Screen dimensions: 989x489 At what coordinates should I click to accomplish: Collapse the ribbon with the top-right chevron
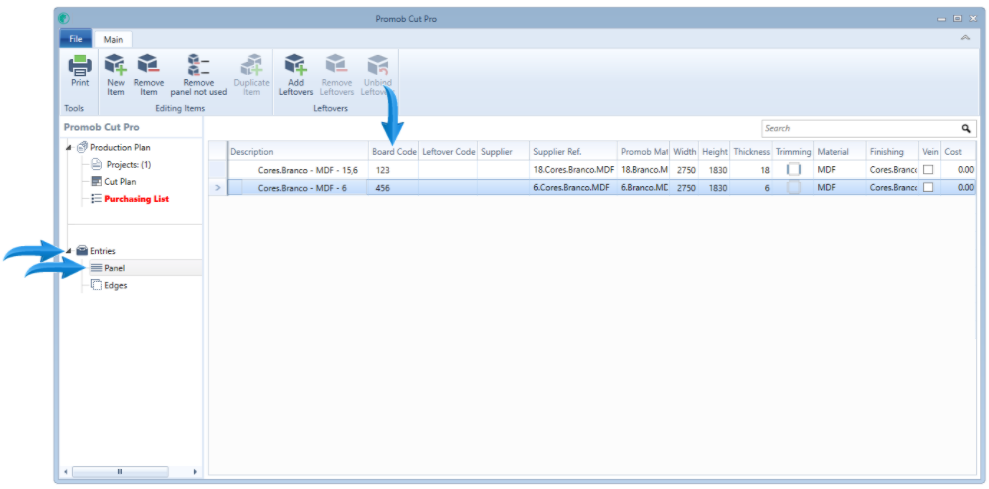pos(965,38)
